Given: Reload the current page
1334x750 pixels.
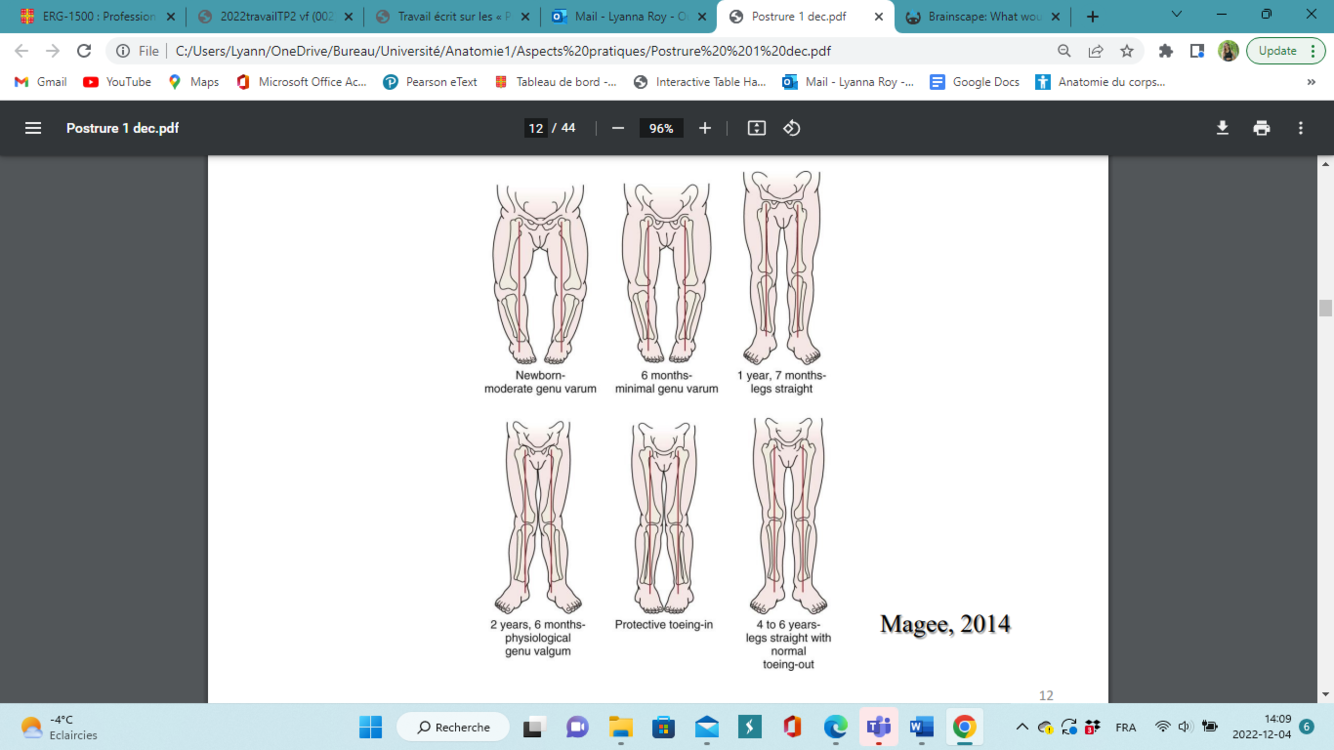Looking at the screenshot, I should click(84, 51).
